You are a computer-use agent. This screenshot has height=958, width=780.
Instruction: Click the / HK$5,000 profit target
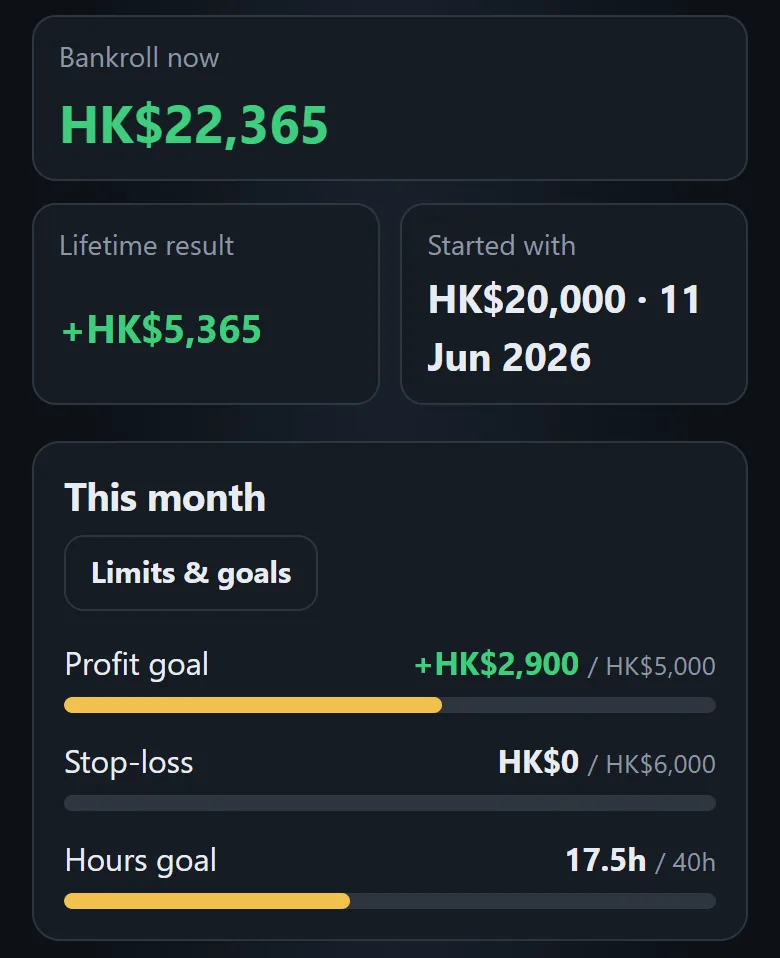652,667
